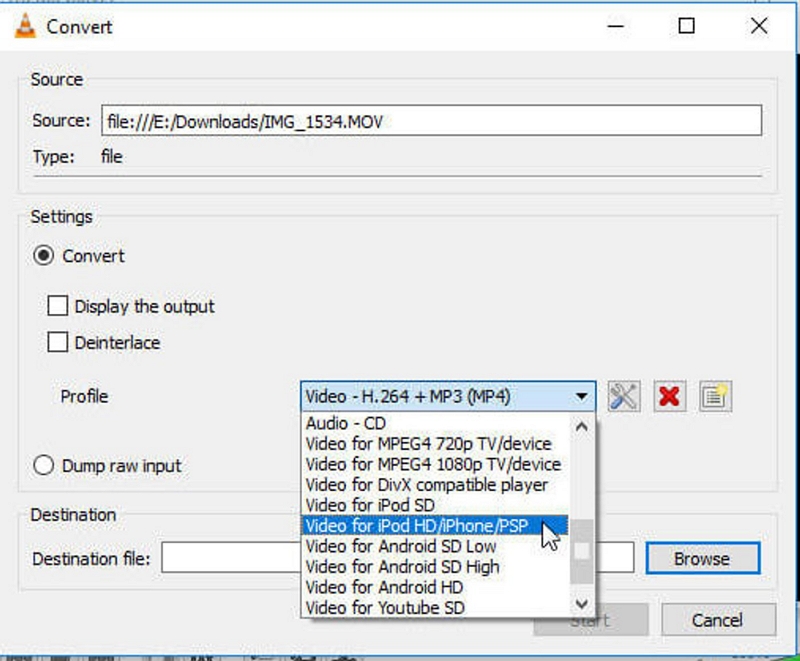Close the Convert dialog
This screenshot has height=661, width=800.
[759, 26]
